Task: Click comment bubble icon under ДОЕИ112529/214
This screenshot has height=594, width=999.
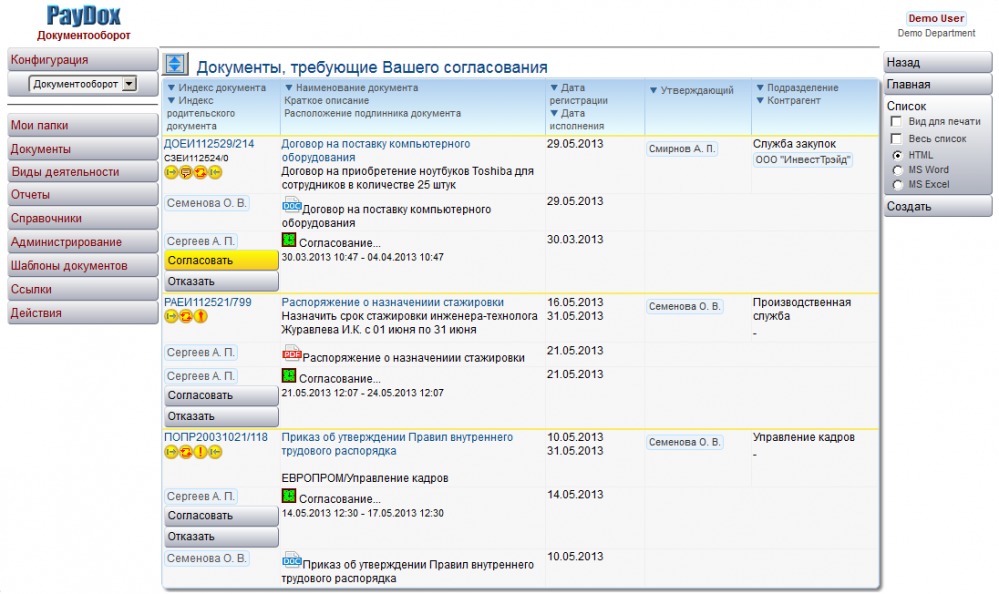Action: (185, 173)
